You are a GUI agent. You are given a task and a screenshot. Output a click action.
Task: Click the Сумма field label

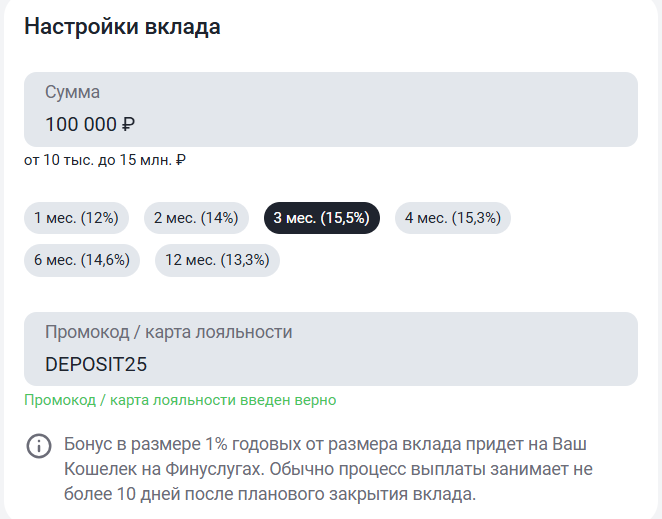click(x=72, y=92)
